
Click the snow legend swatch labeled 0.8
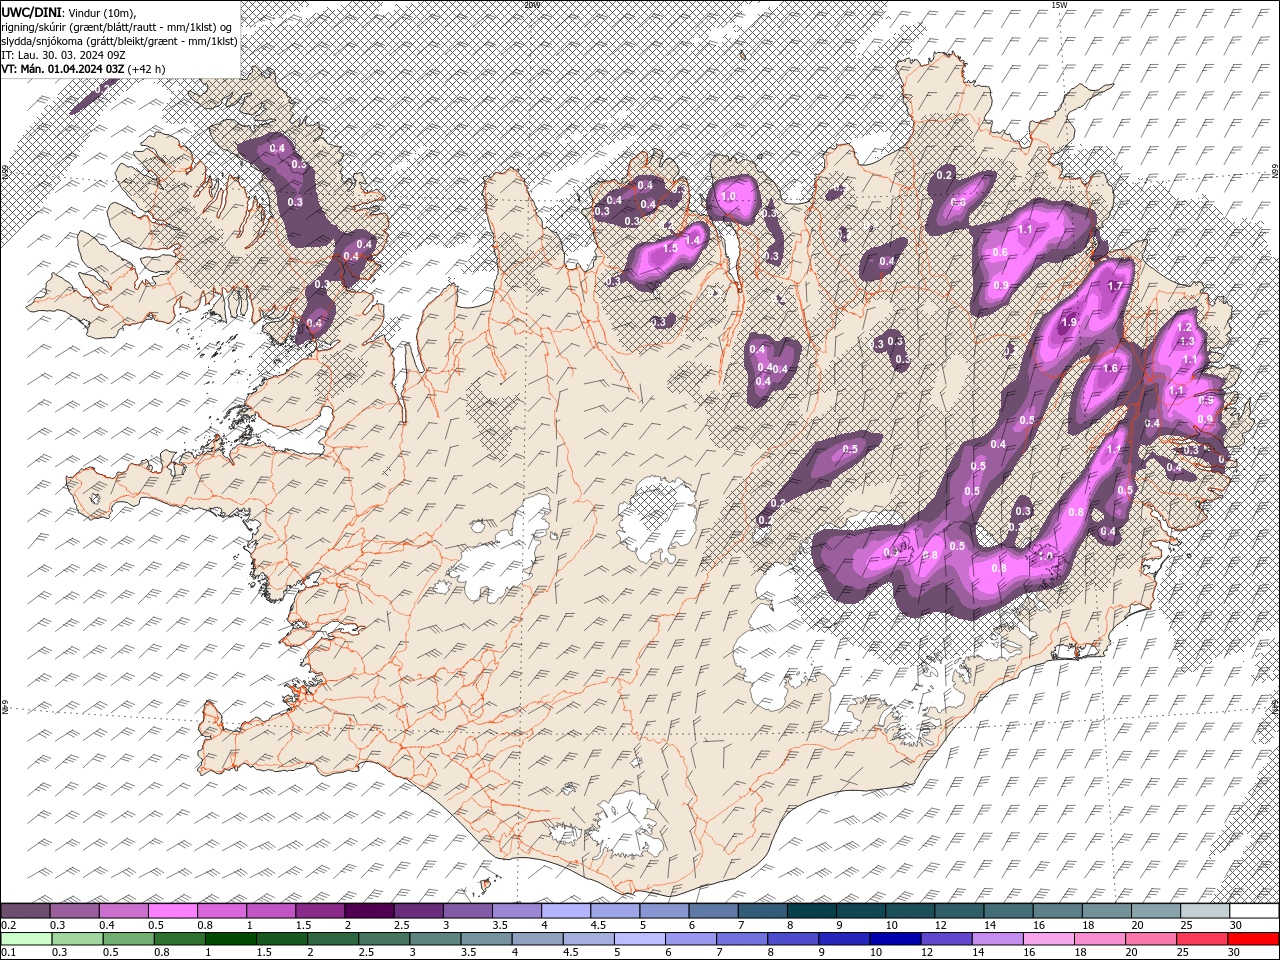pos(222,911)
